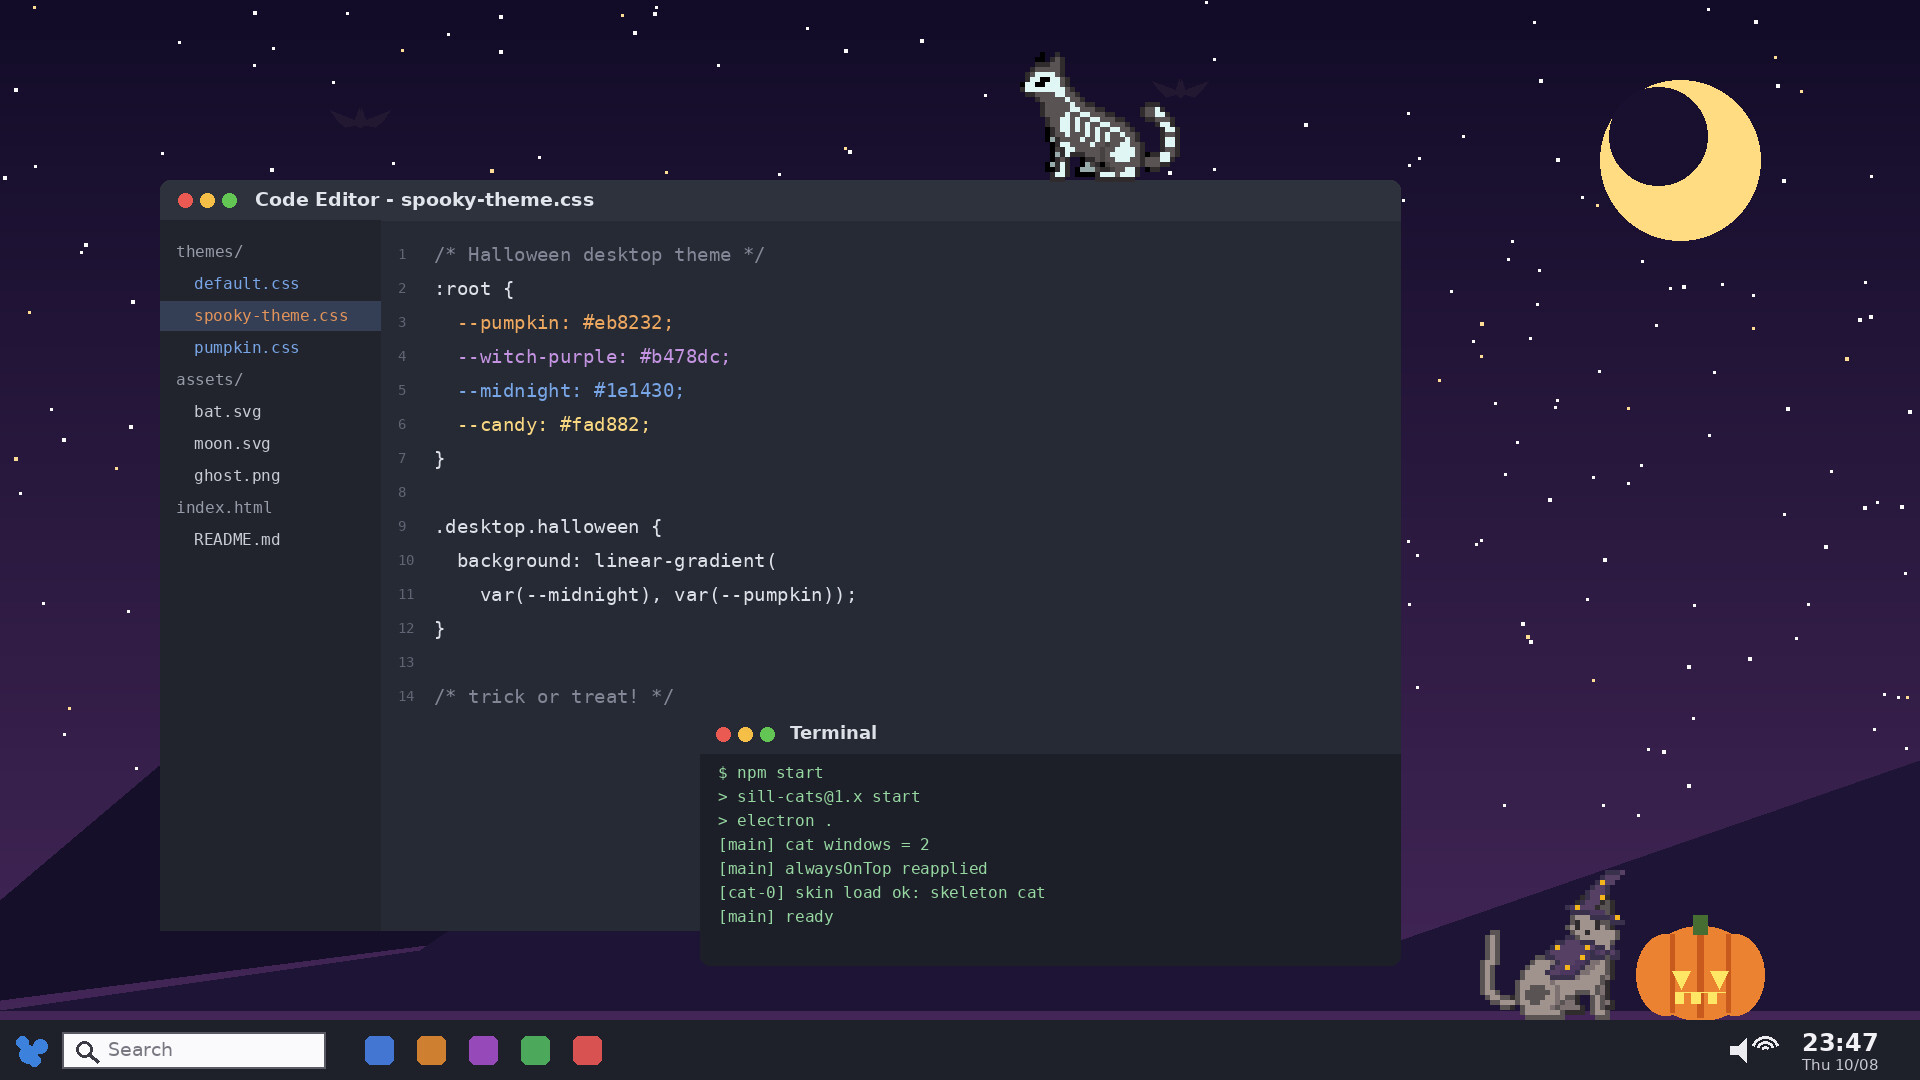Image resolution: width=1920 pixels, height=1080 pixels.
Task: Click the trick or treat comment
Action: (x=554, y=697)
